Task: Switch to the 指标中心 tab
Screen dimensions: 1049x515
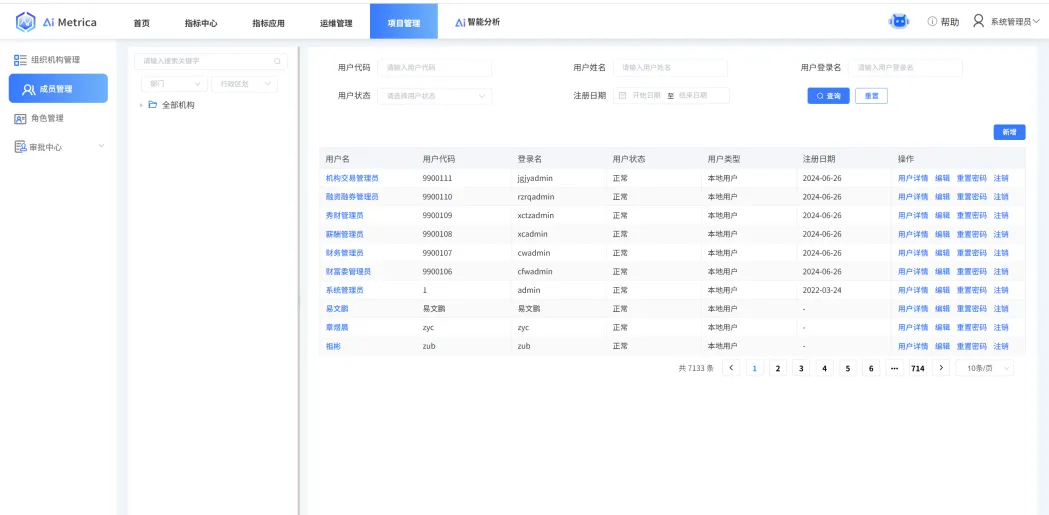Action: [x=201, y=22]
